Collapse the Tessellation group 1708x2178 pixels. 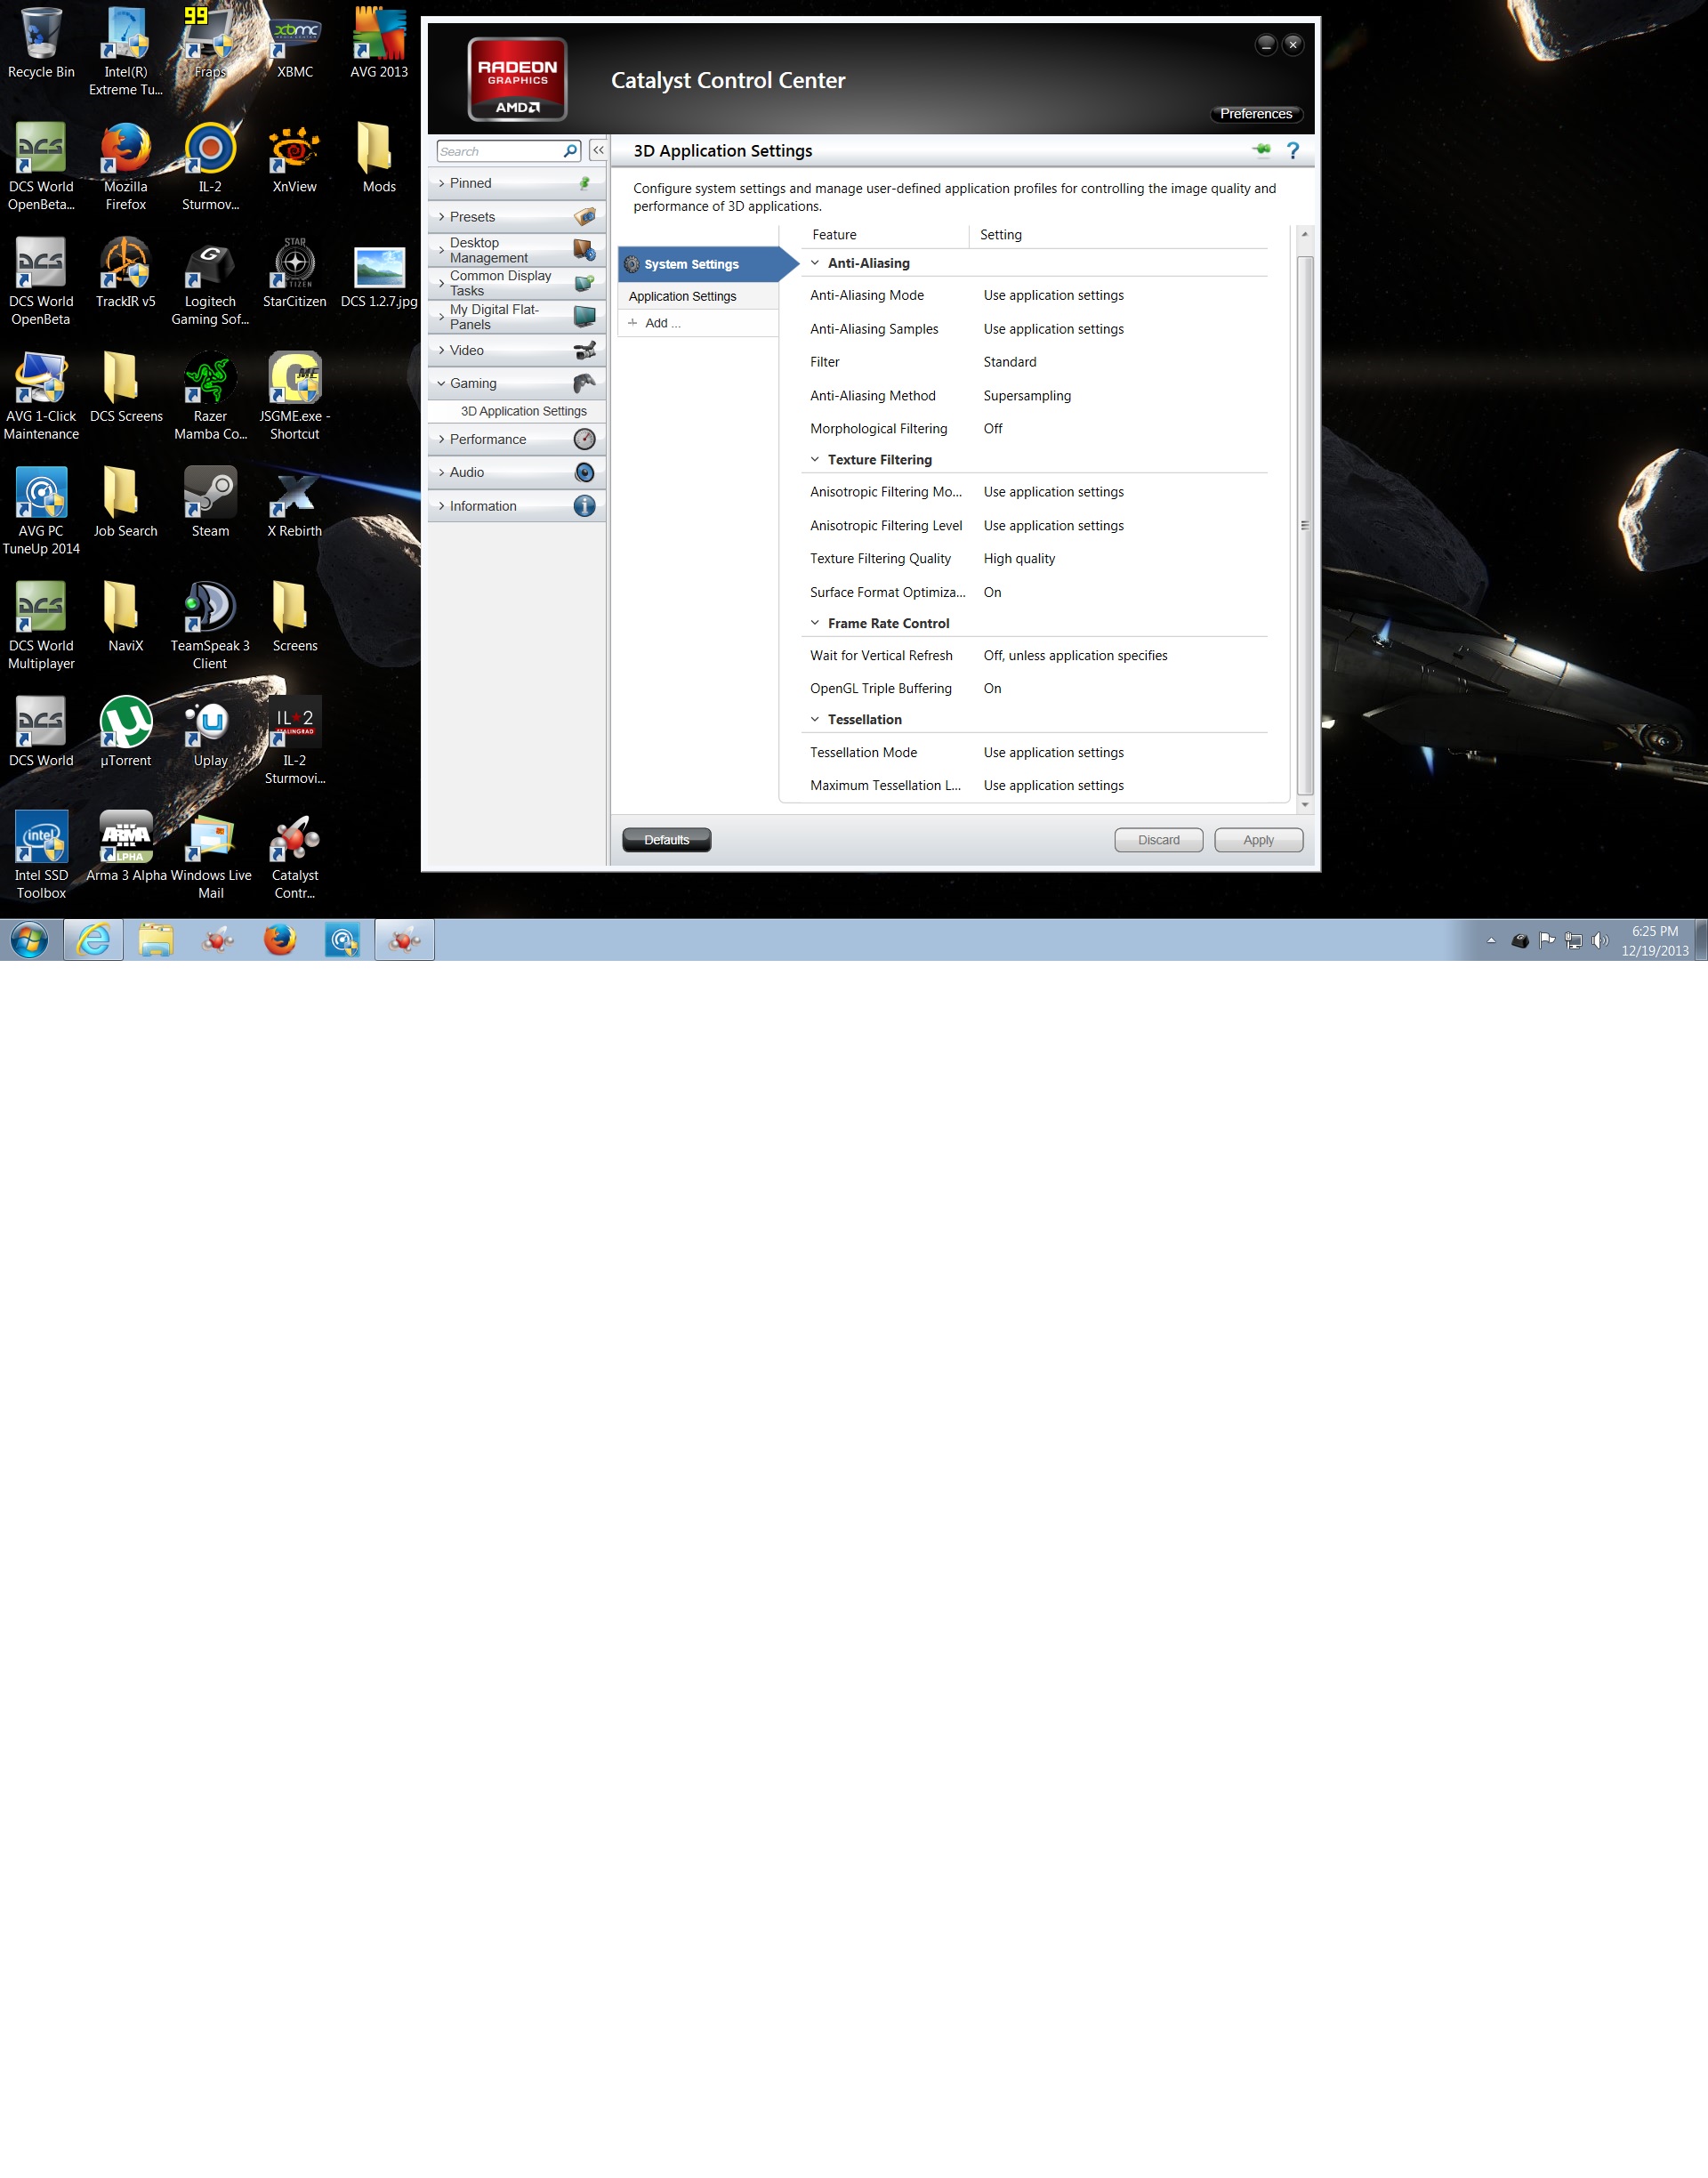815,719
